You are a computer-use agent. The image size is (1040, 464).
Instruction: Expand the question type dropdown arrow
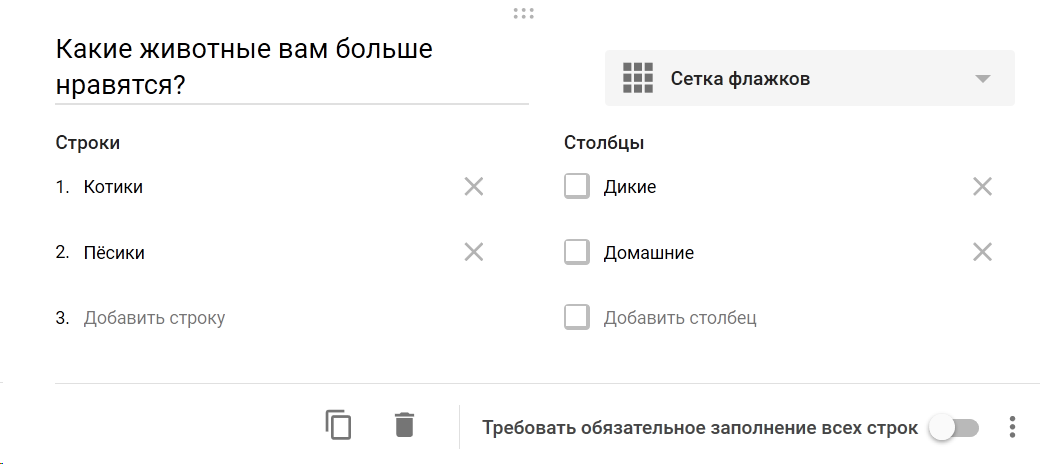click(x=983, y=79)
